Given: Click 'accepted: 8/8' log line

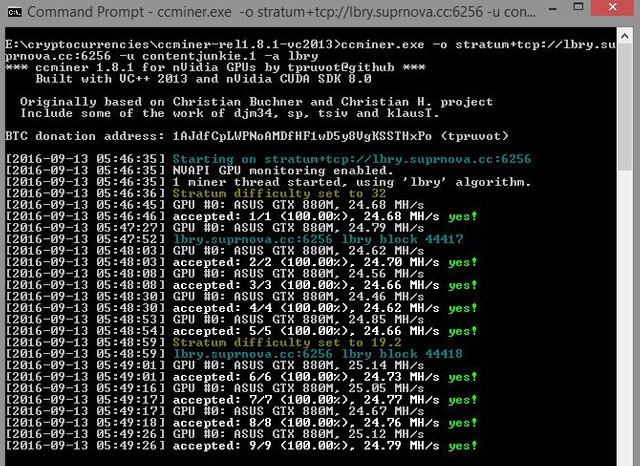Looking at the screenshot, I should click(241, 423).
